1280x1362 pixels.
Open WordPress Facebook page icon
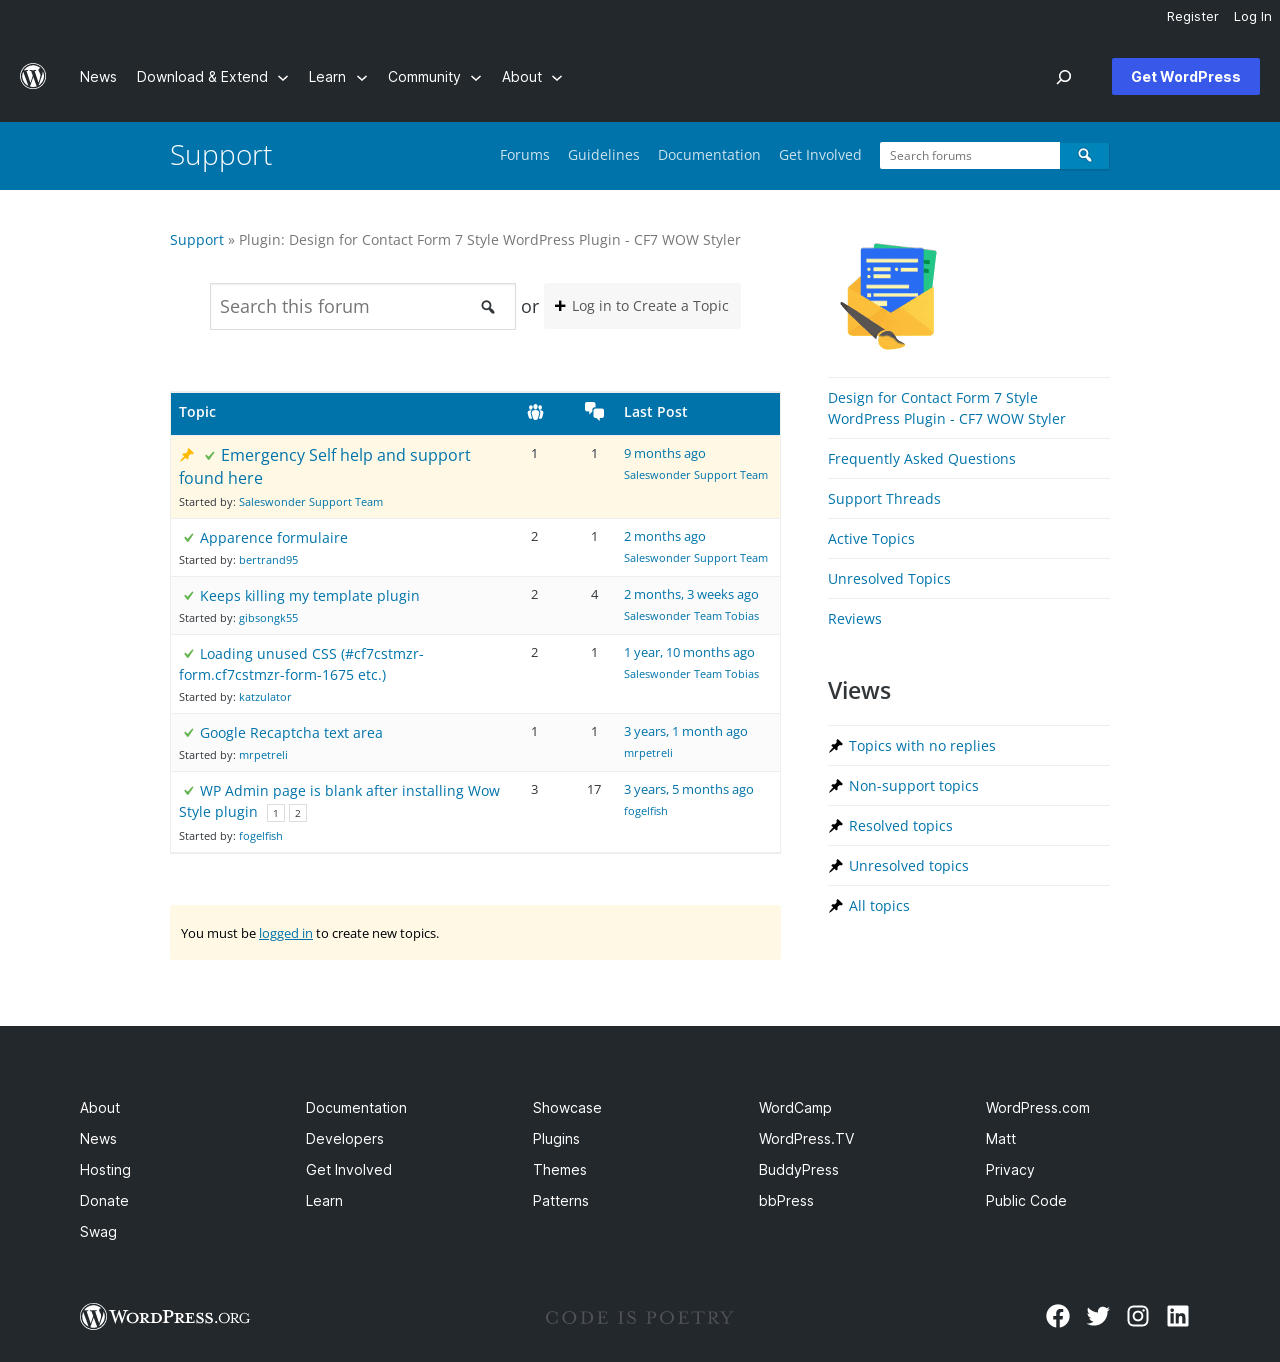pyautogui.click(x=1058, y=1316)
